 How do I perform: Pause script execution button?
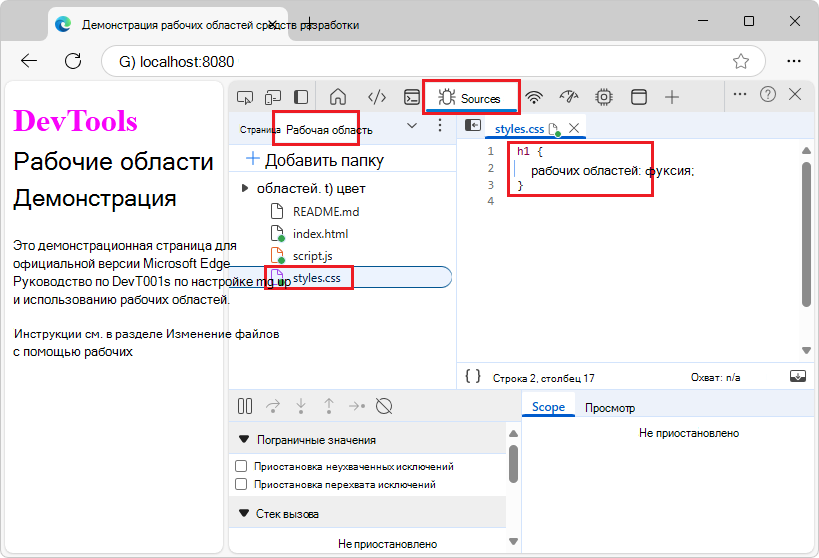click(244, 406)
